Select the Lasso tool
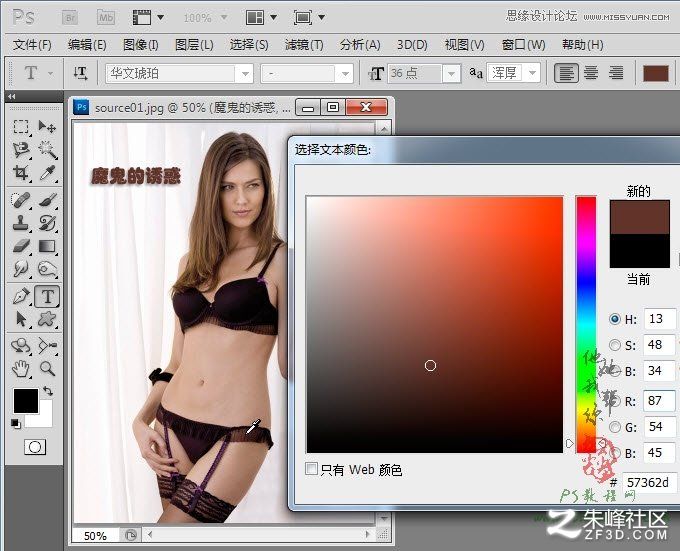Image resolution: width=680 pixels, height=551 pixels. [21, 150]
